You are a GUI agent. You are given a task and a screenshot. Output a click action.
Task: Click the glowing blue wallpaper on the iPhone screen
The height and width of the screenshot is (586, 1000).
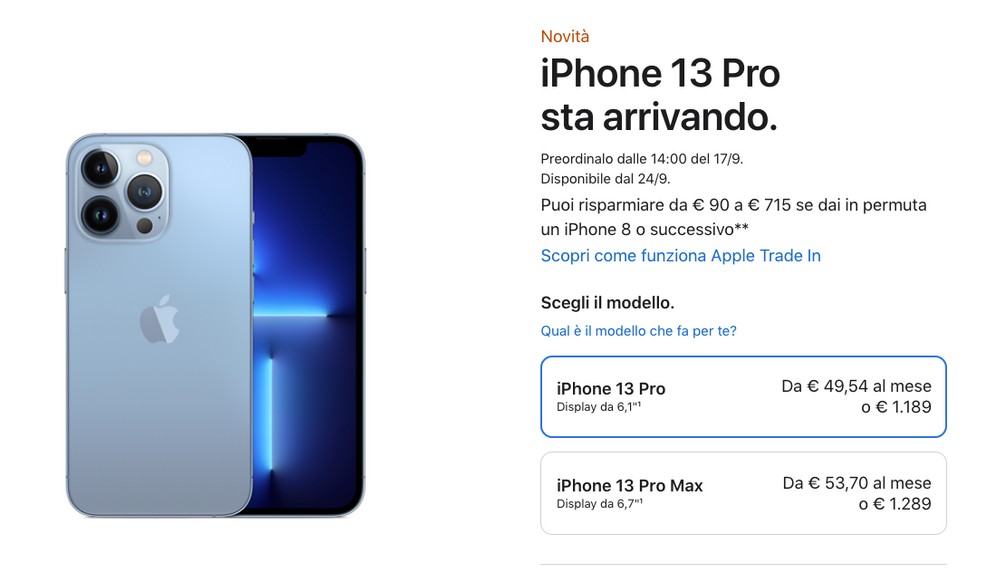(304, 332)
